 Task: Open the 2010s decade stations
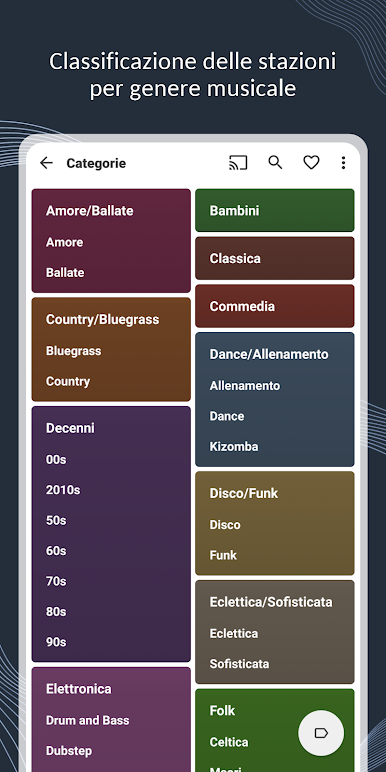coord(63,490)
